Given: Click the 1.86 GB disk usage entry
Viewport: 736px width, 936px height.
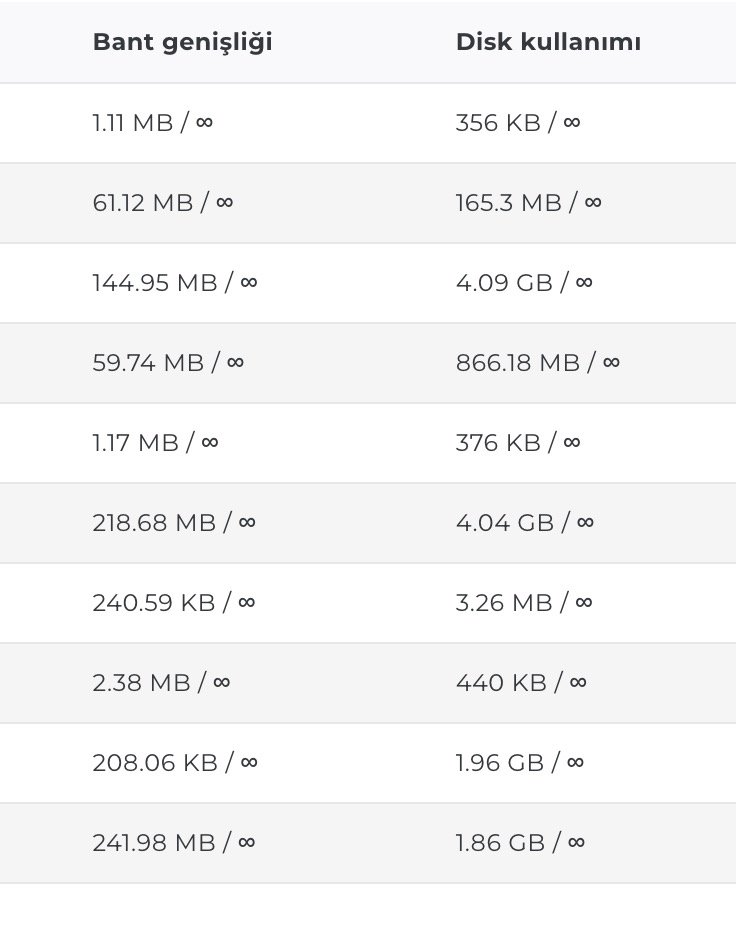Looking at the screenshot, I should click(520, 843).
